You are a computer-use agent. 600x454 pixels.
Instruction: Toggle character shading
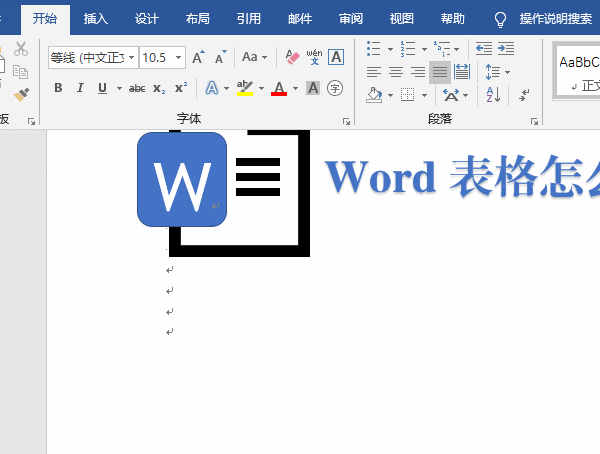[313, 88]
